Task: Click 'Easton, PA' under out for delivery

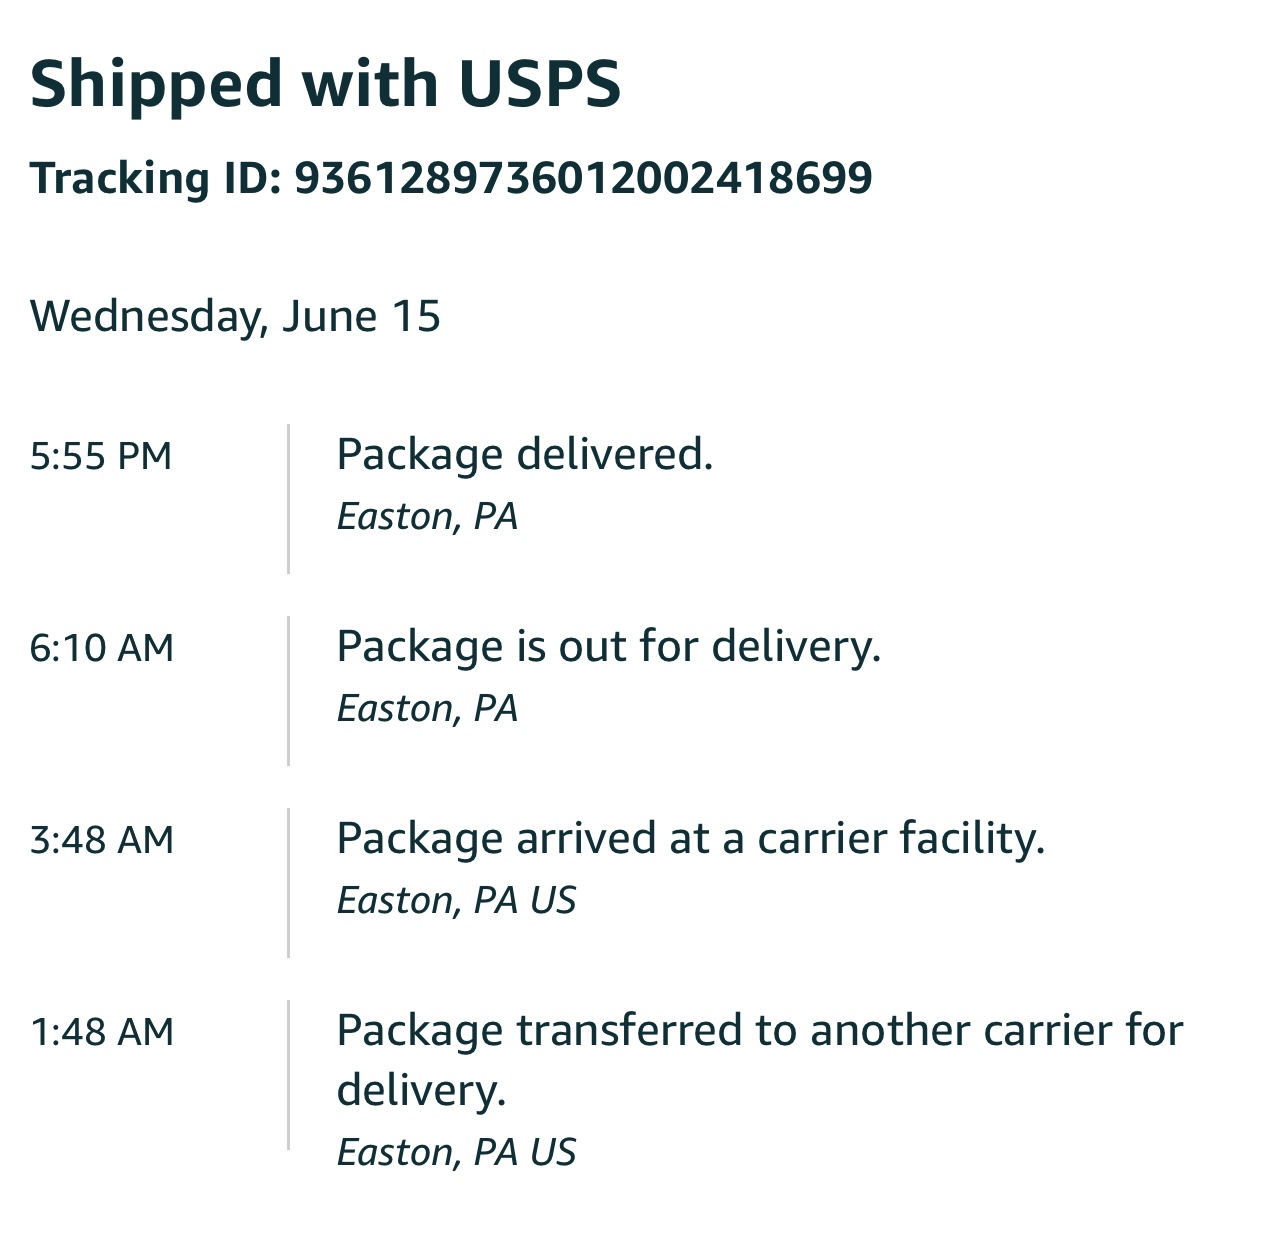Action: [427, 709]
